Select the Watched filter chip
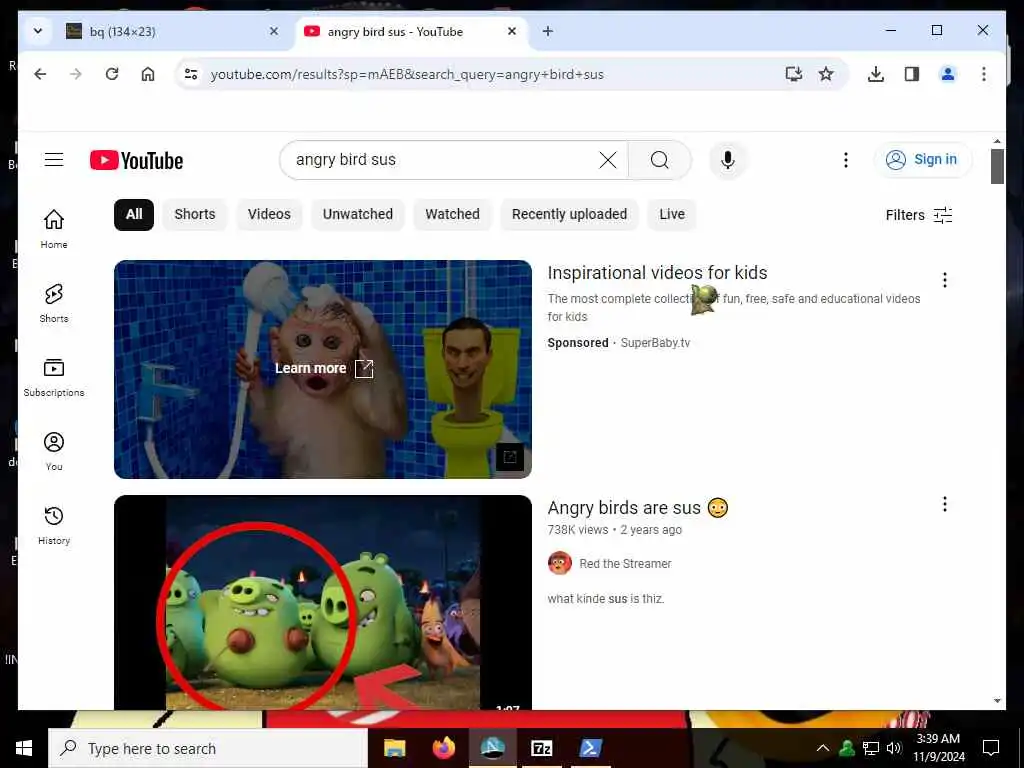The width and height of the screenshot is (1024, 768). 452,214
